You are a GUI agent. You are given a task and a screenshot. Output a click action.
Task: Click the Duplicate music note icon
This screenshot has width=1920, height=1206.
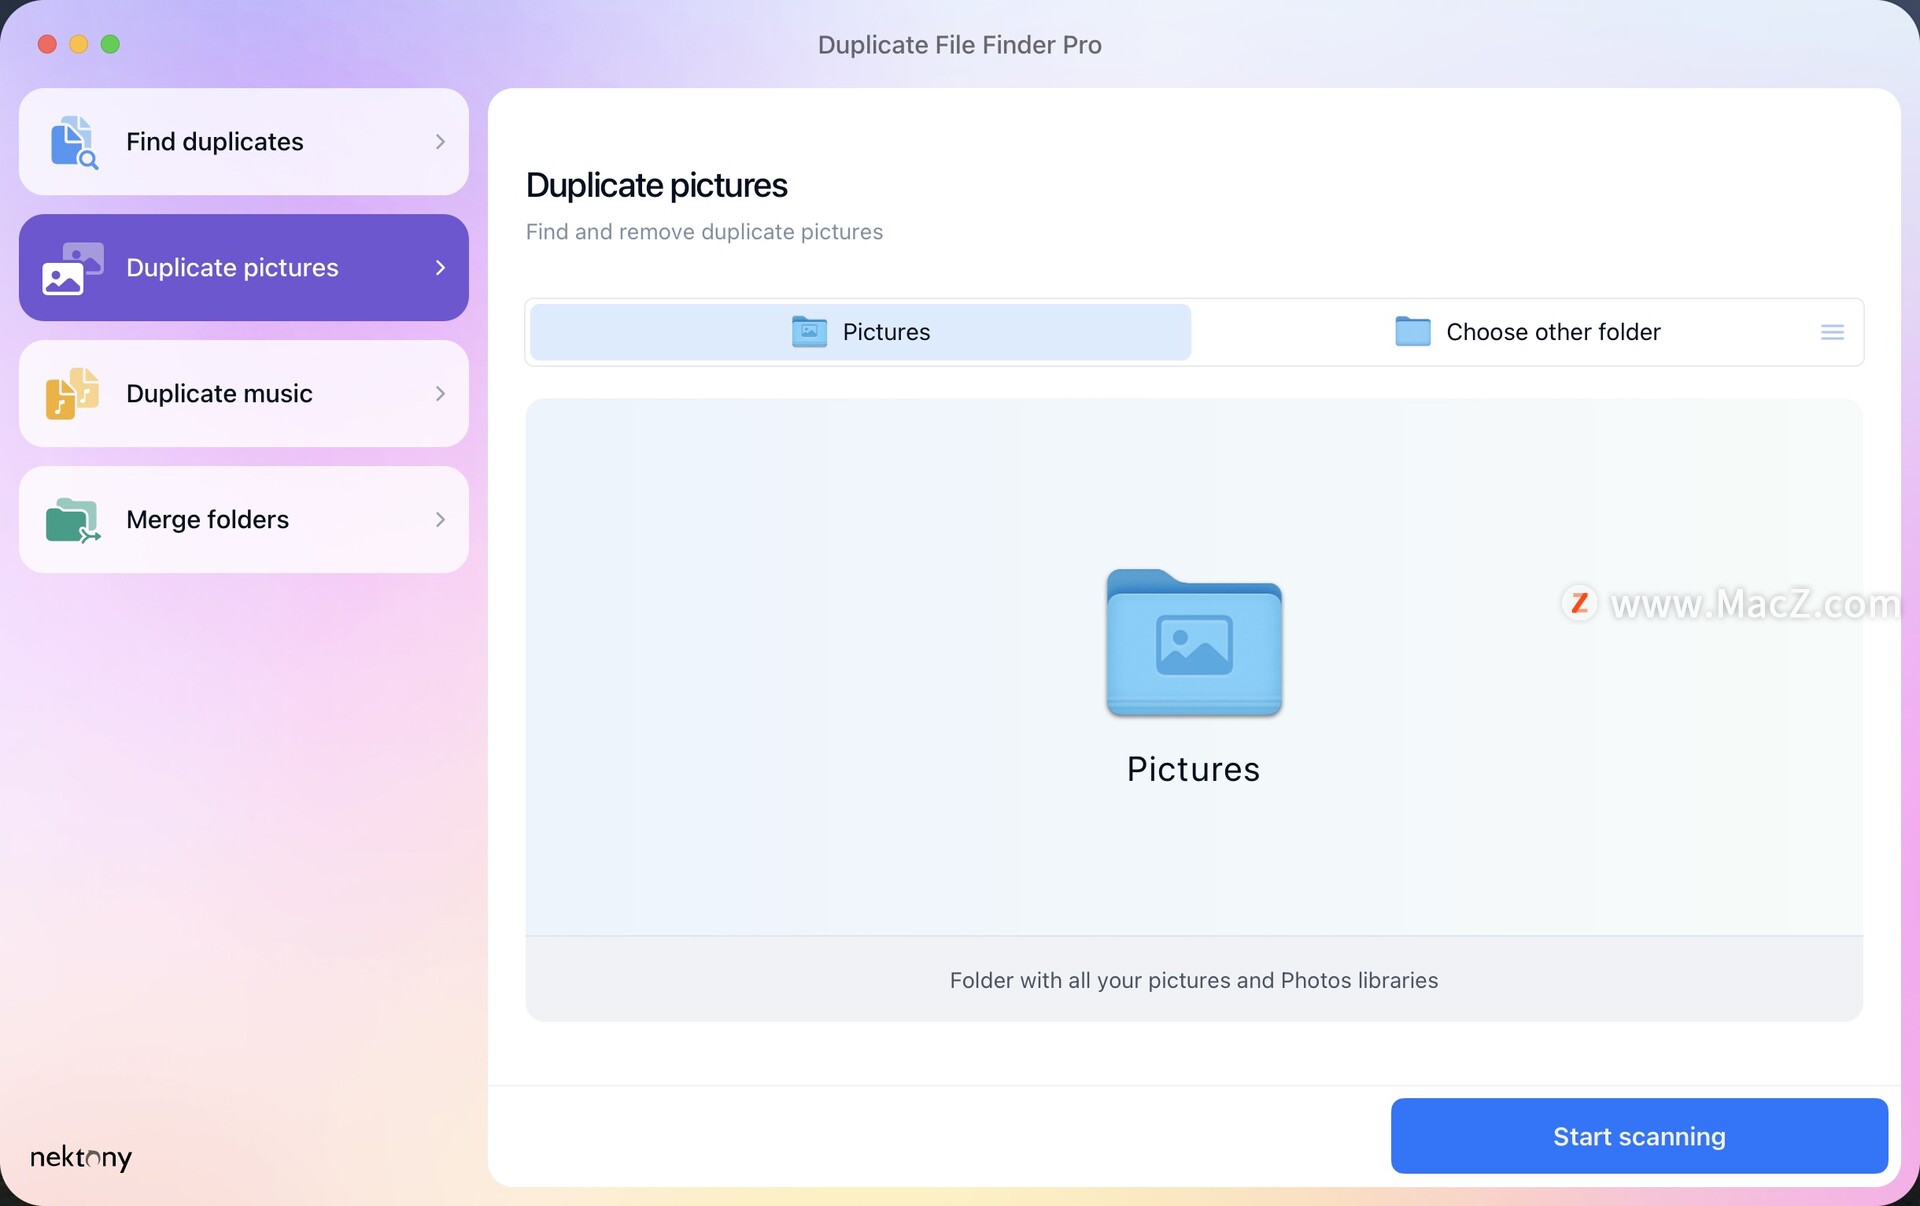[72, 394]
